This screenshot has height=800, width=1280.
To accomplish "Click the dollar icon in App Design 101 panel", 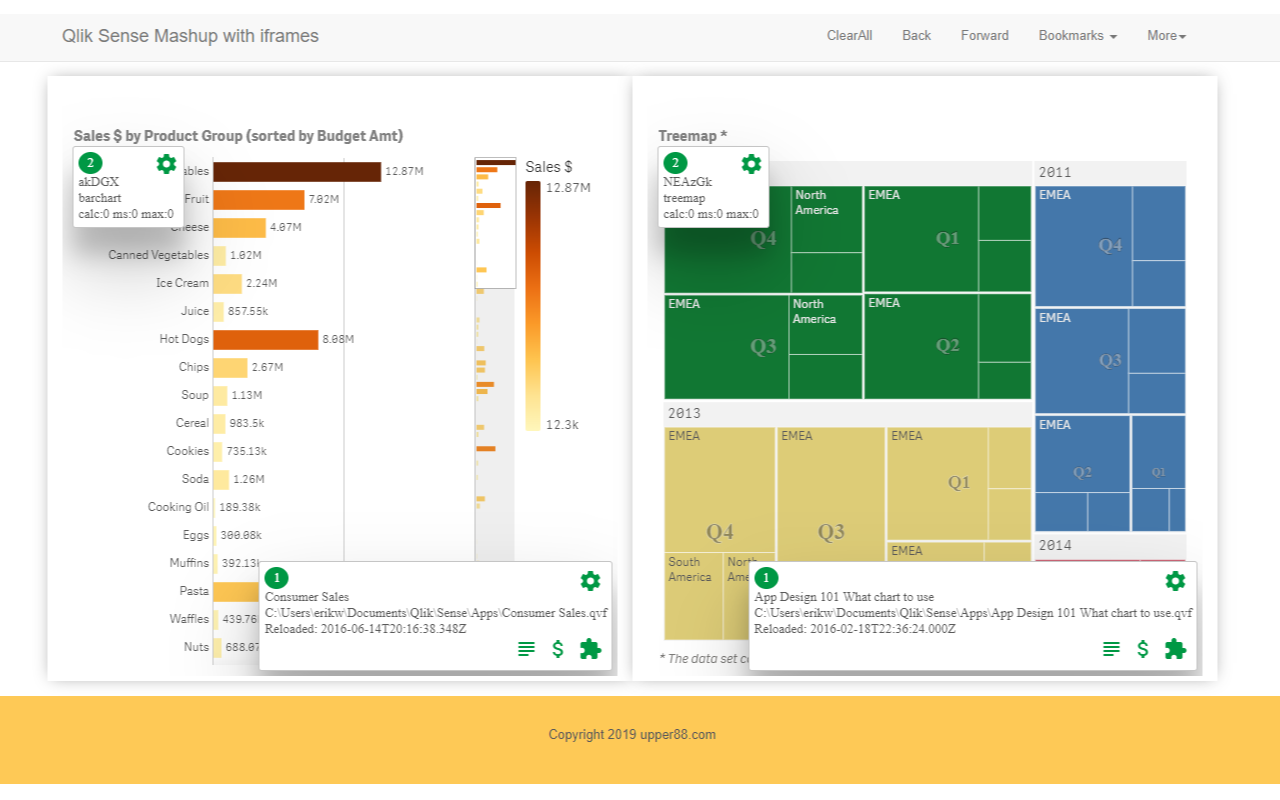I will click(x=1143, y=649).
